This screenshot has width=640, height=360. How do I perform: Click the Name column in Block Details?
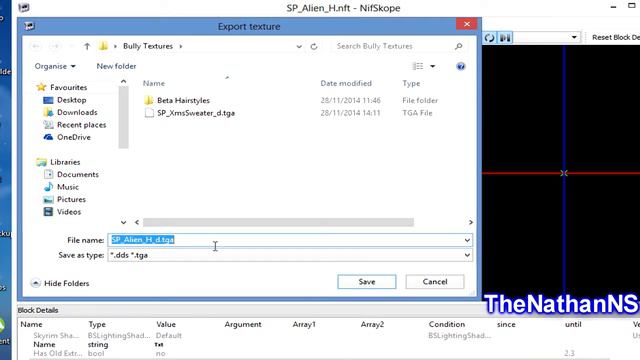31,324
